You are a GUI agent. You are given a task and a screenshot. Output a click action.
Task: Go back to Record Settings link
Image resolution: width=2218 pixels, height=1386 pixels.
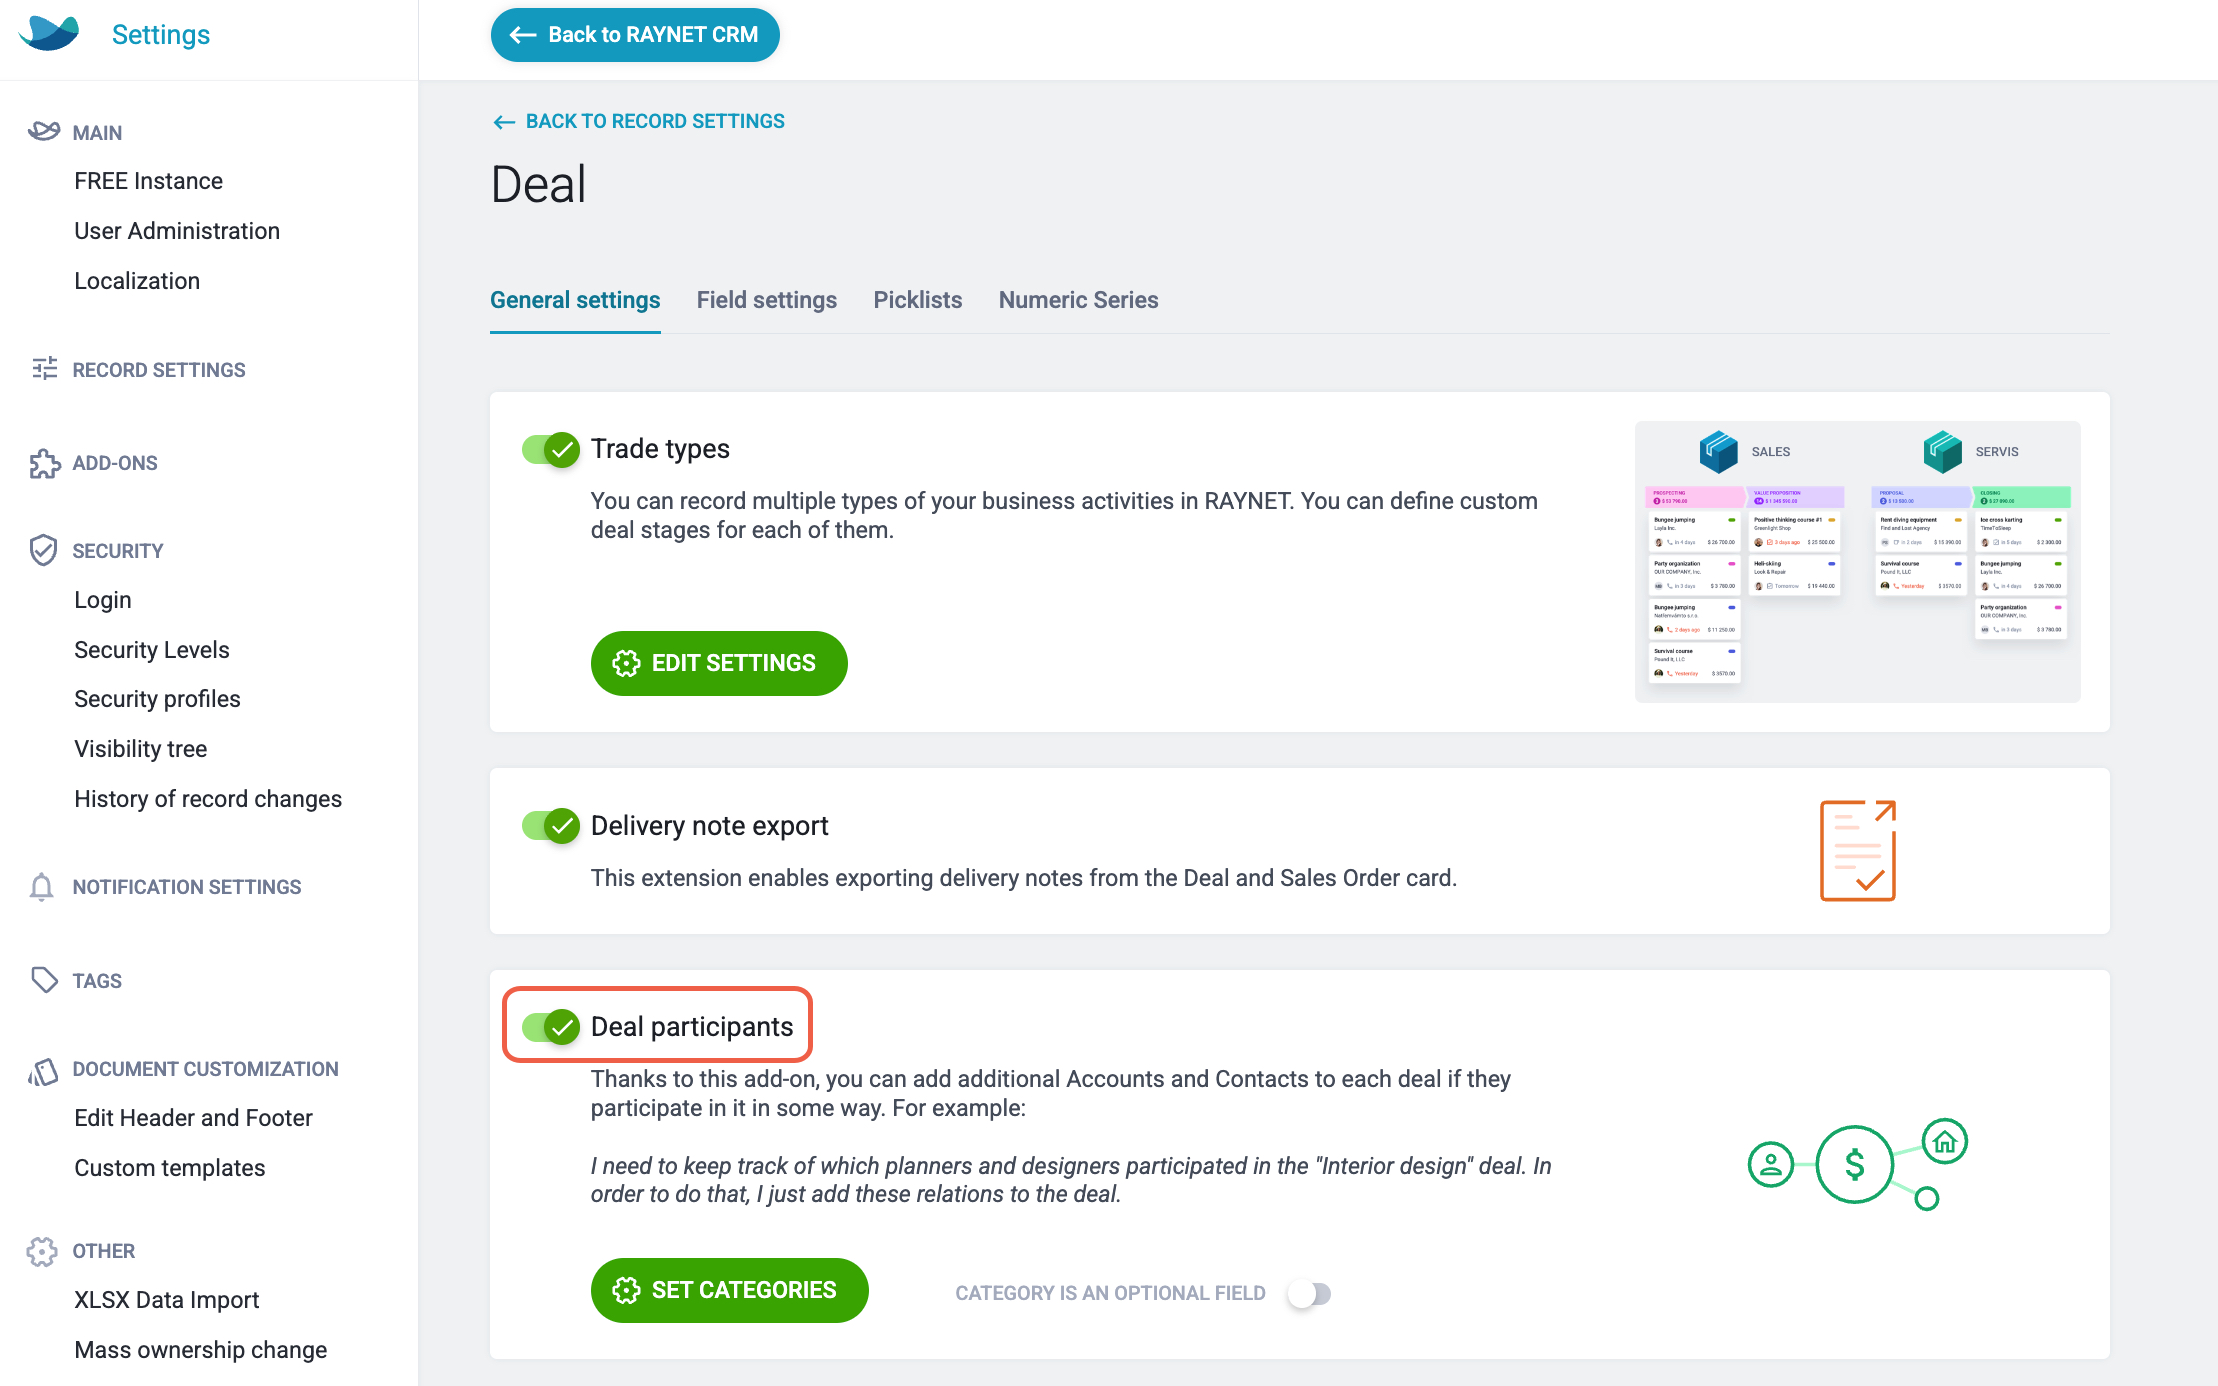coord(639,121)
